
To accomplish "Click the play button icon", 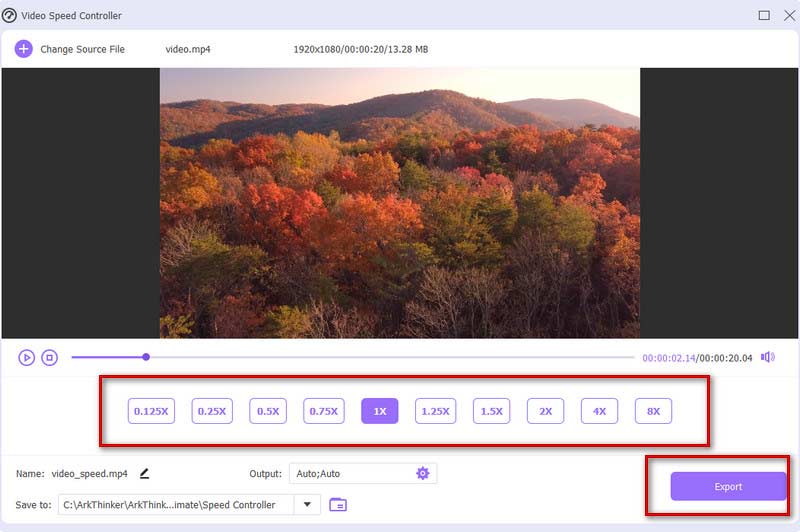I will 26,357.
